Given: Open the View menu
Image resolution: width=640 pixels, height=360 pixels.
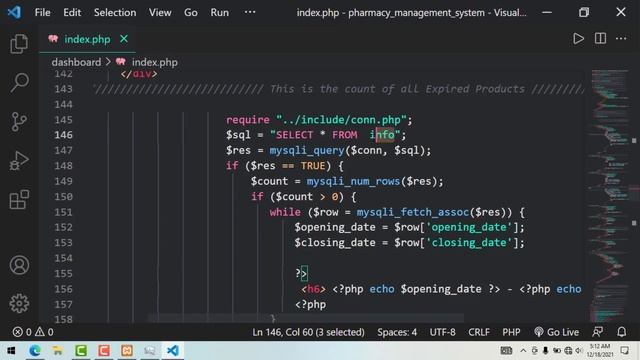Looking at the screenshot, I should (160, 13).
